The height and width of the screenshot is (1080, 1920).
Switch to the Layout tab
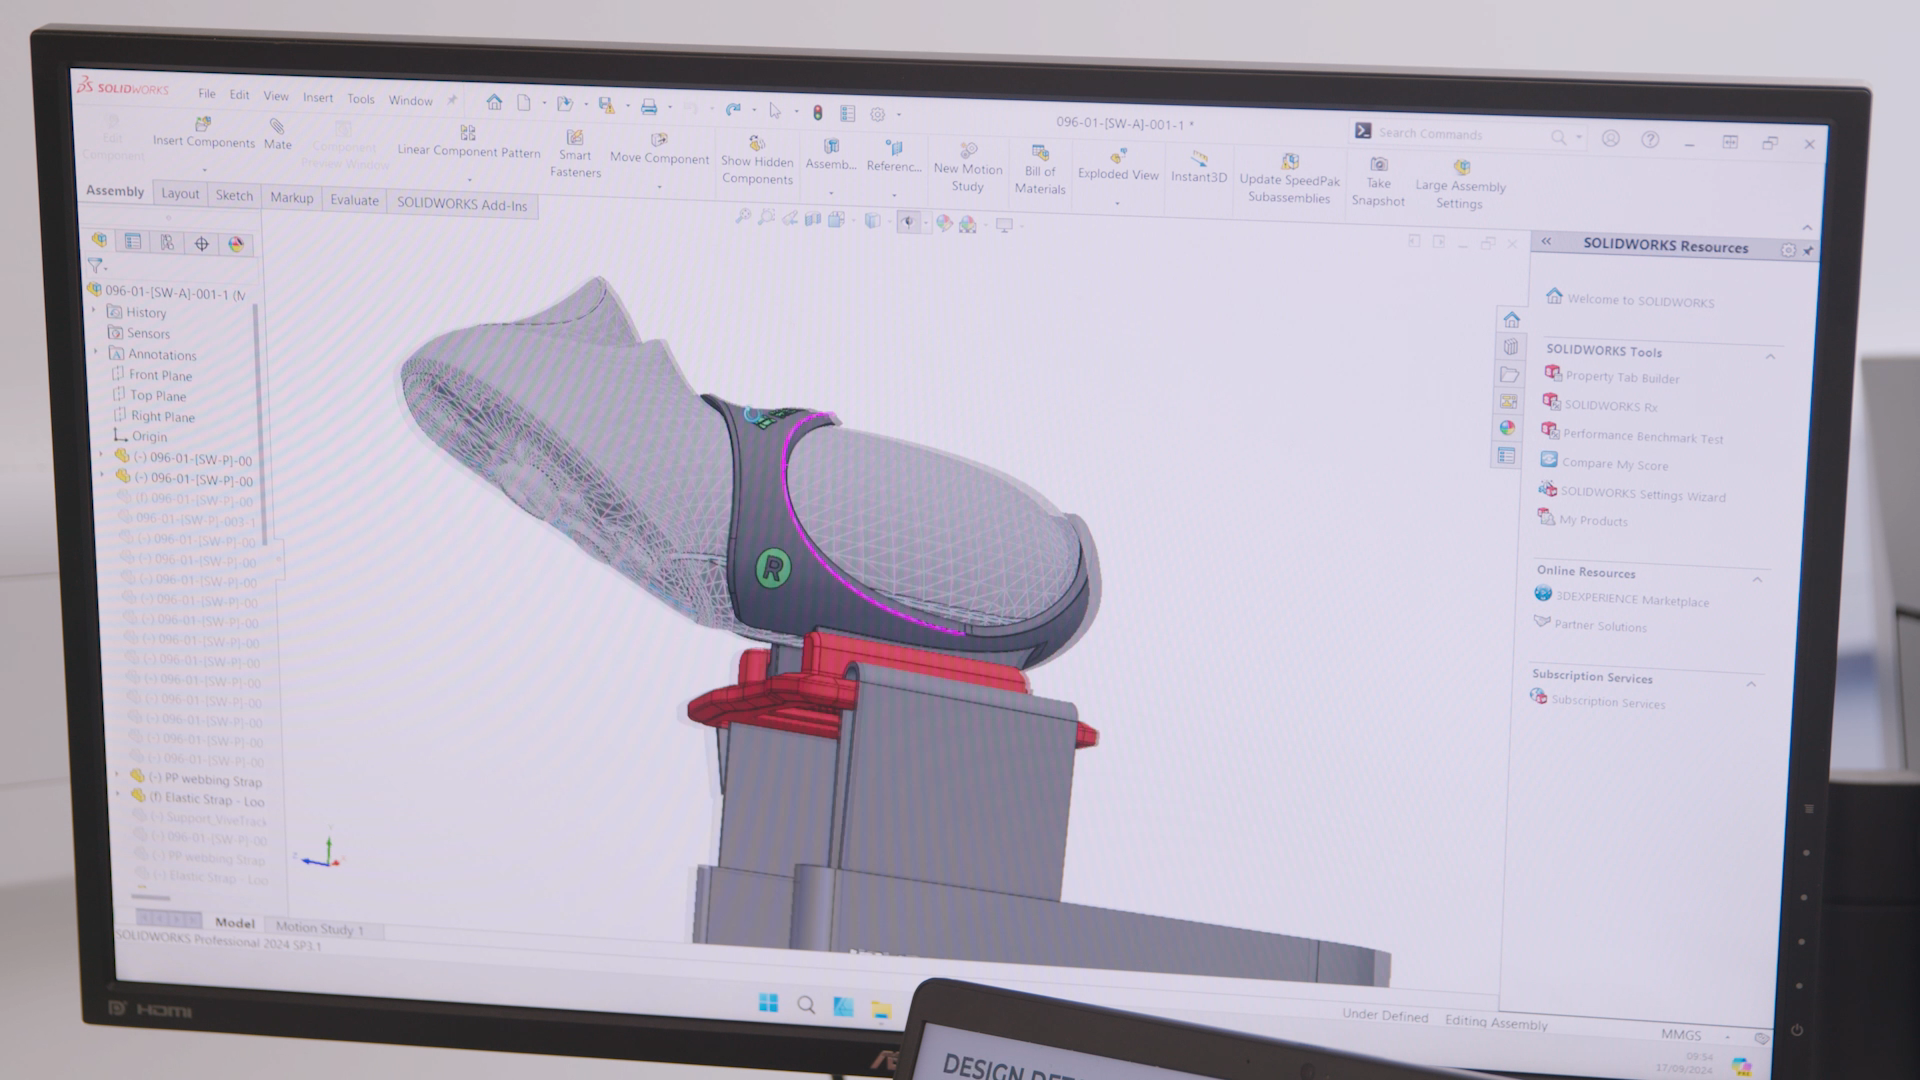coord(180,194)
